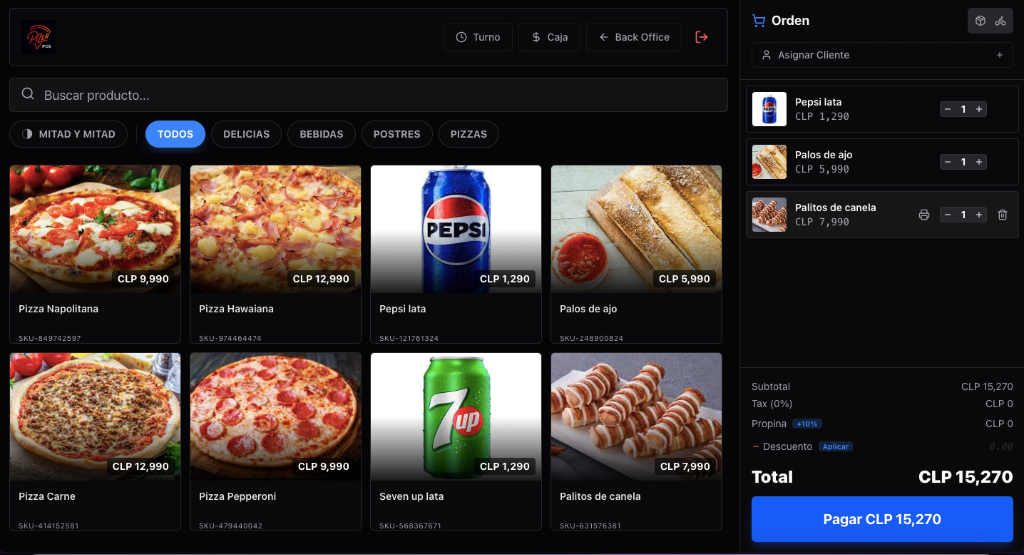Open the Caja cash register button

click(549, 37)
